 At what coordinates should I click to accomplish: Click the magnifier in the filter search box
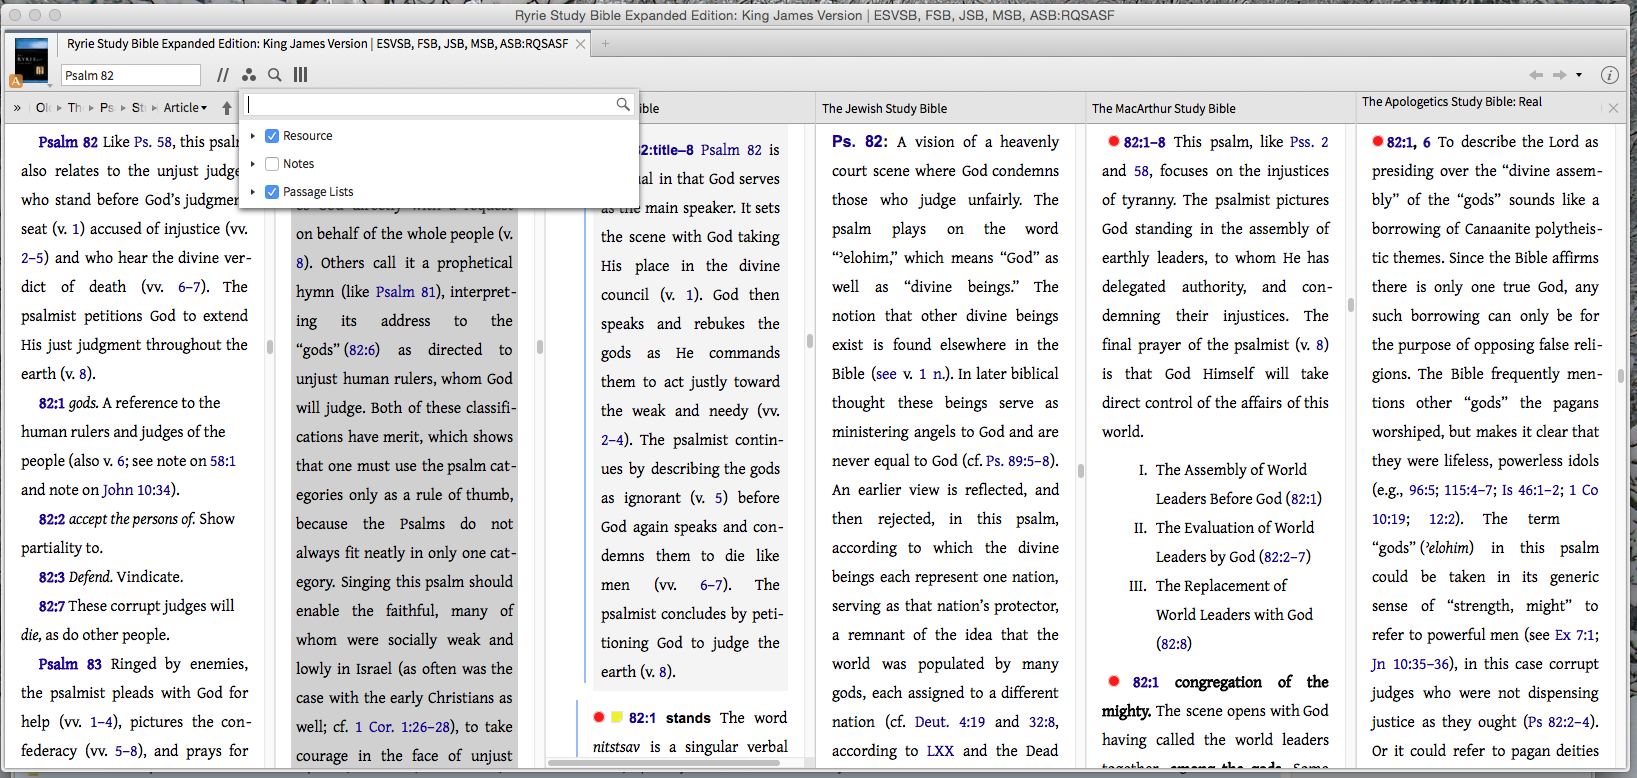click(x=623, y=104)
